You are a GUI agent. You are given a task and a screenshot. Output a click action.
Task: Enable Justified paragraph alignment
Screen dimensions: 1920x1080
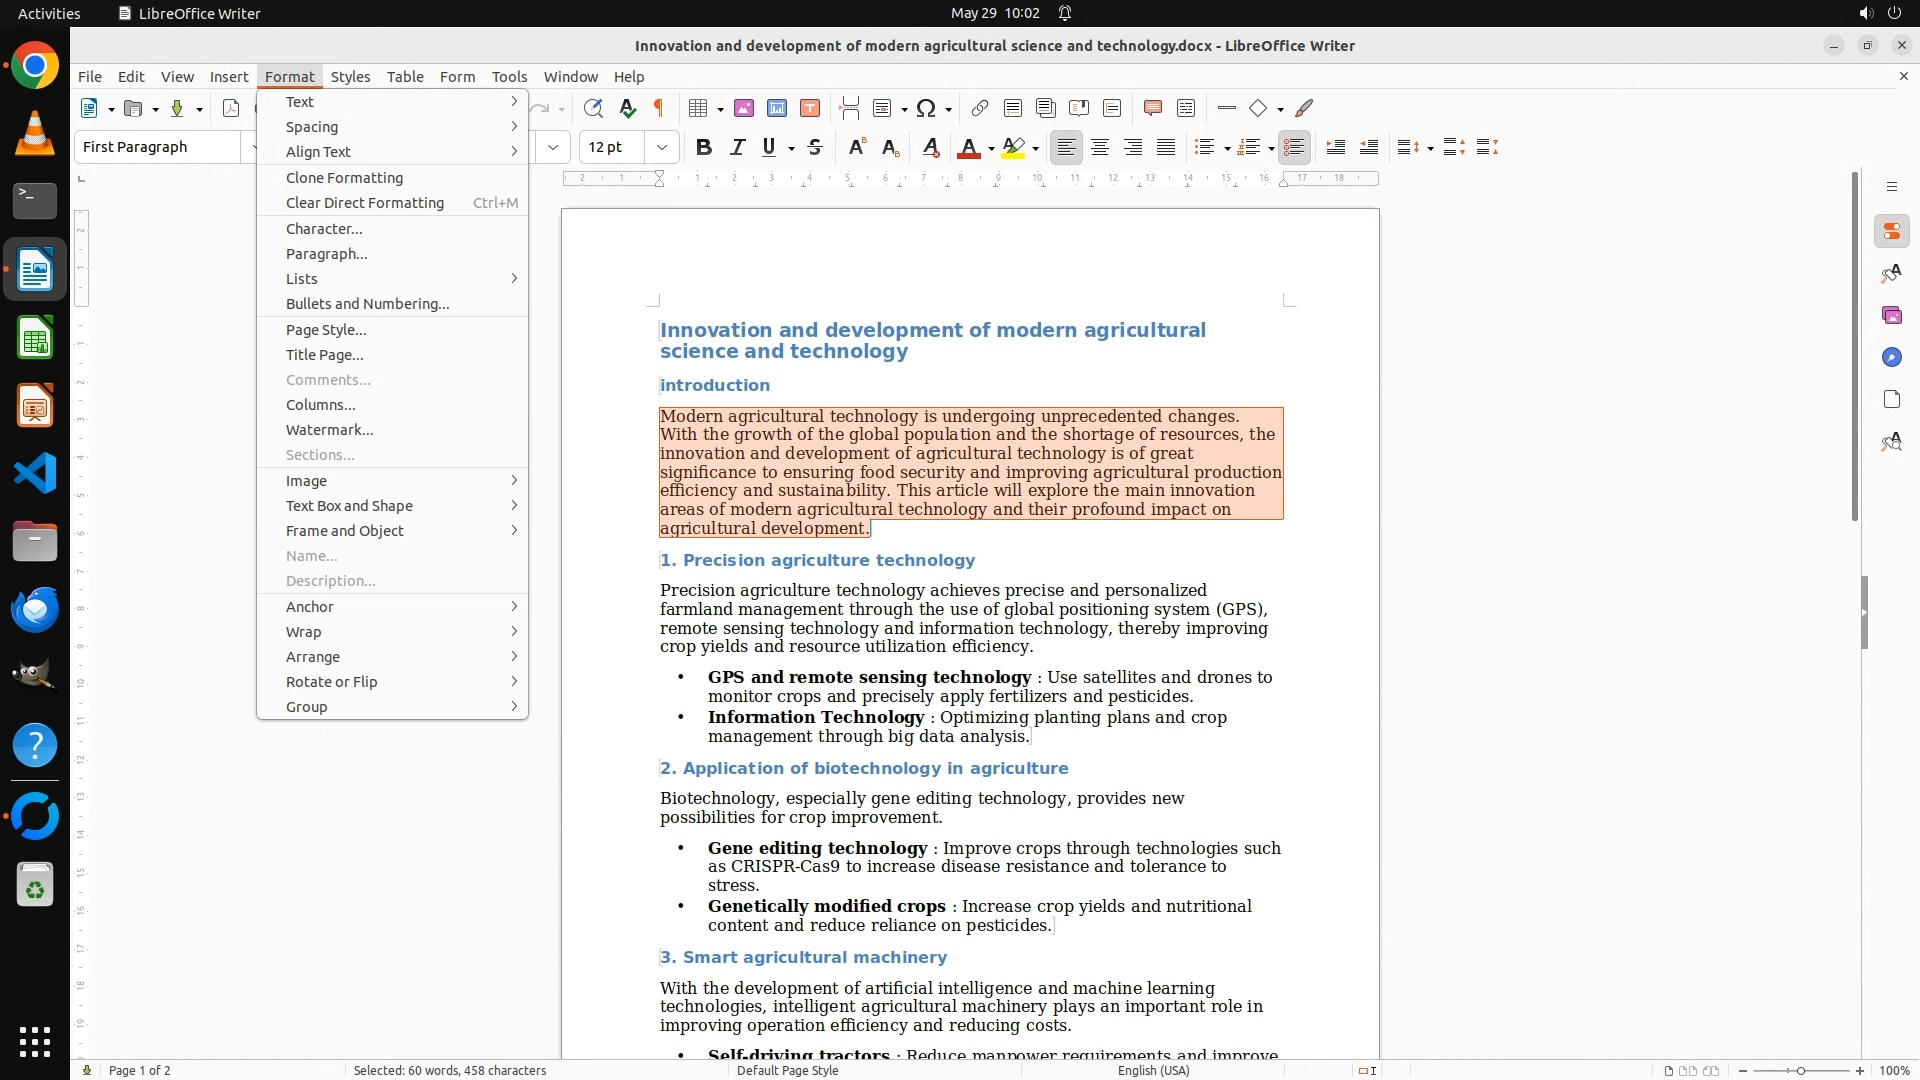1166,147
